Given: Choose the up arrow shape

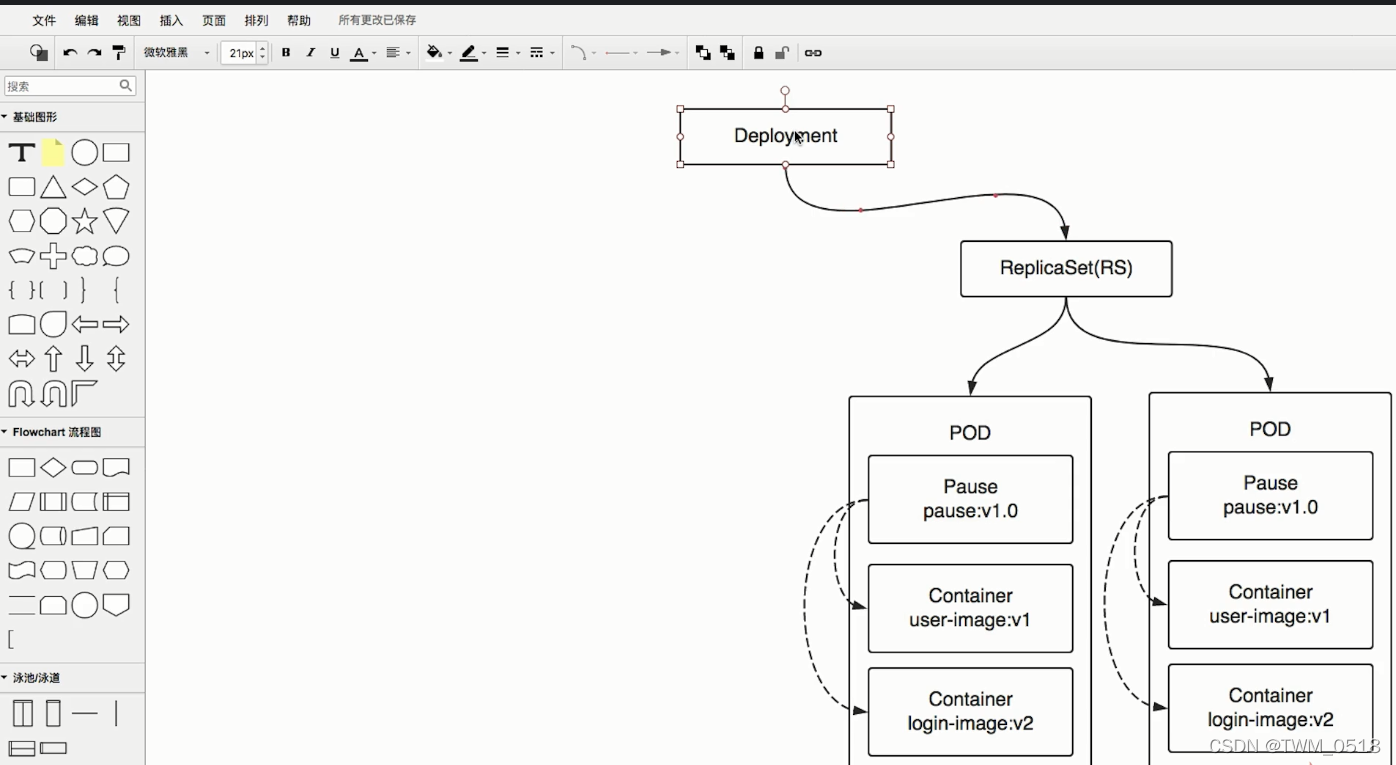Looking at the screenshot, I should click(53, 358).
